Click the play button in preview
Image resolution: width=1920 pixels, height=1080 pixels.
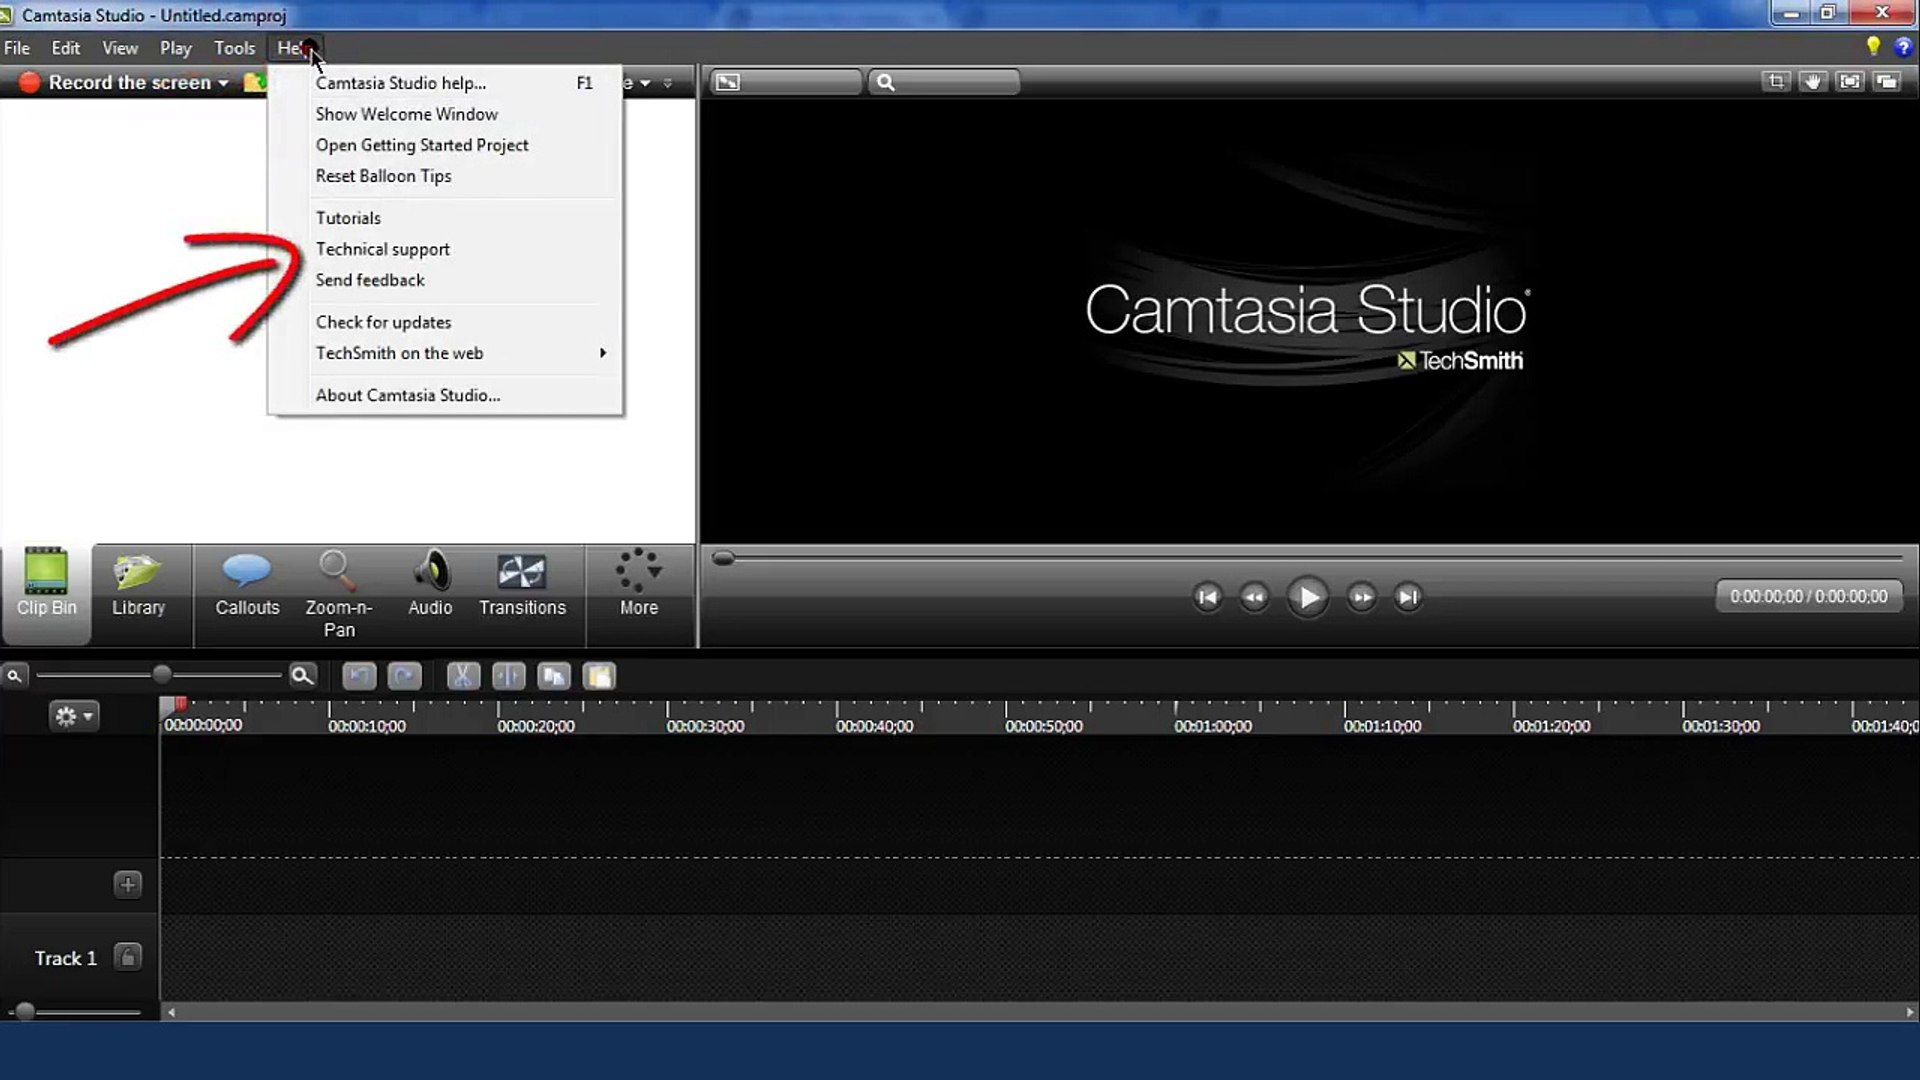[x=1308, y=596]
